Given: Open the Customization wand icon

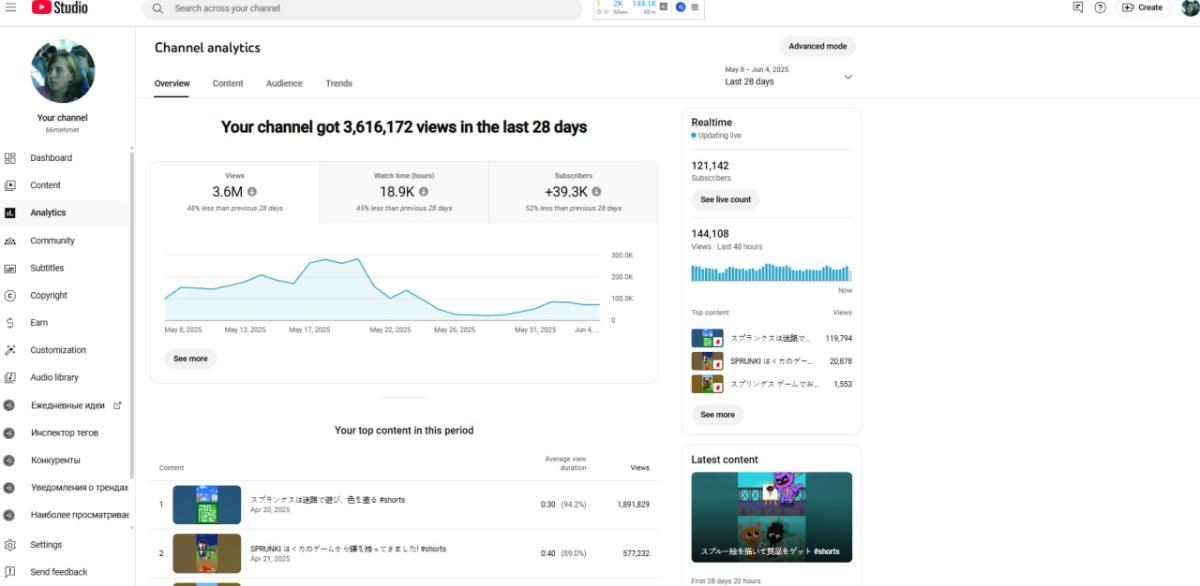Looking at the screenshot, I should coord(10,350).
